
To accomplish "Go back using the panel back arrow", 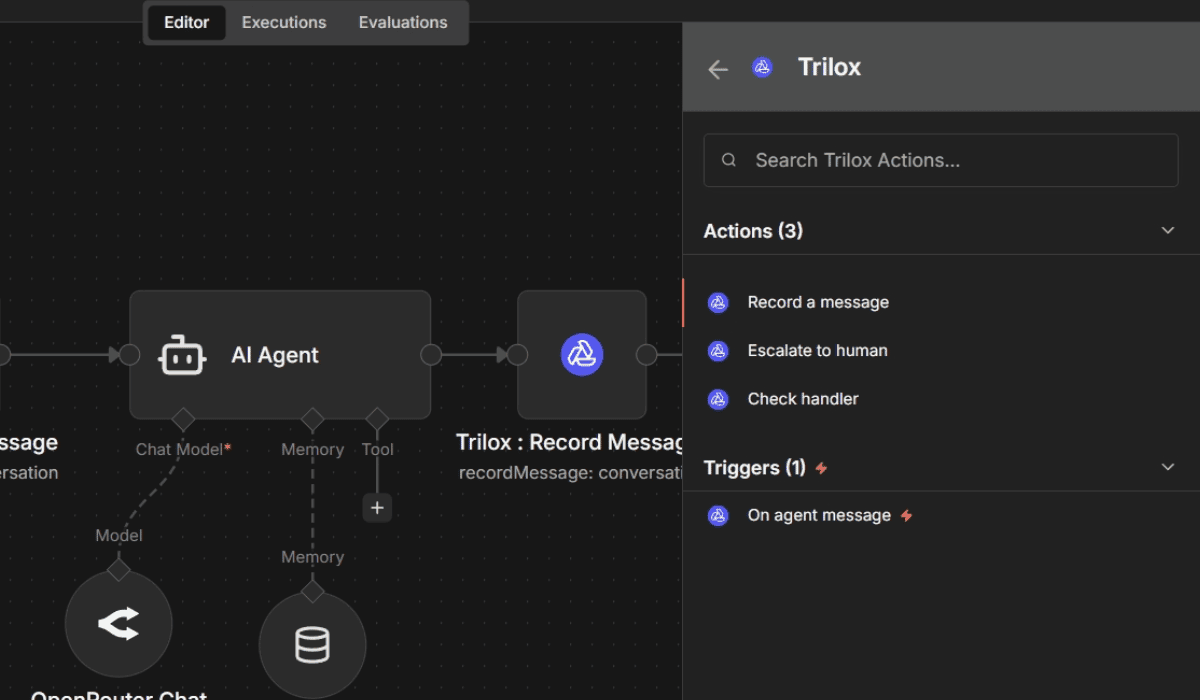I will [717, 67].
